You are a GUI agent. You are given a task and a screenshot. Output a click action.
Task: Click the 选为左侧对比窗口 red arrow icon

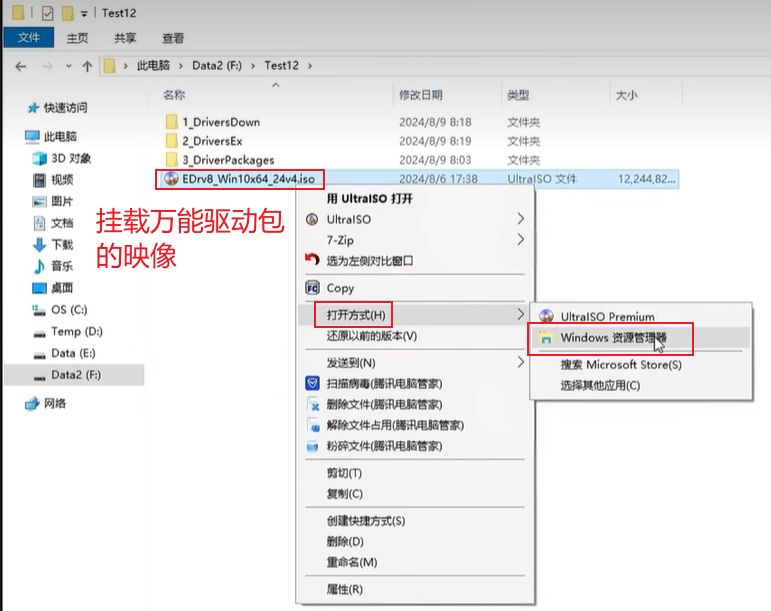click(x=311, y=261)
